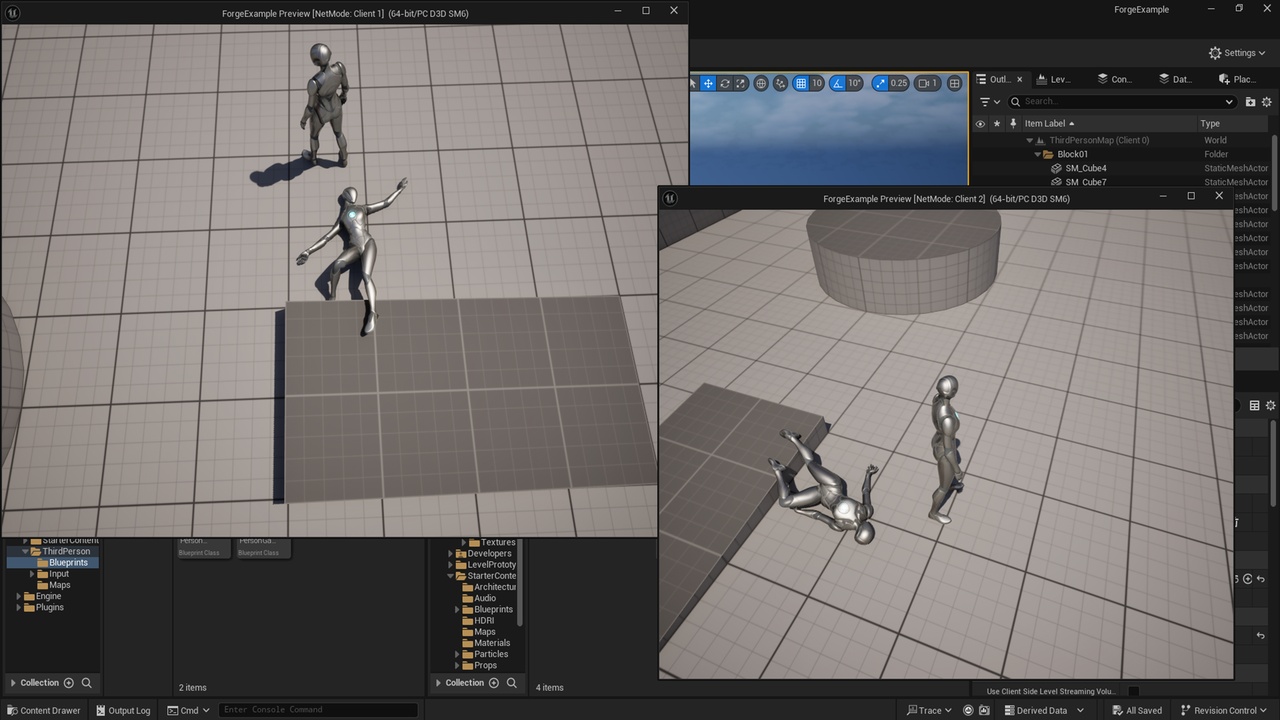Search collections in left content panel
Screen dimensions: 1280x720
[87, 683]
